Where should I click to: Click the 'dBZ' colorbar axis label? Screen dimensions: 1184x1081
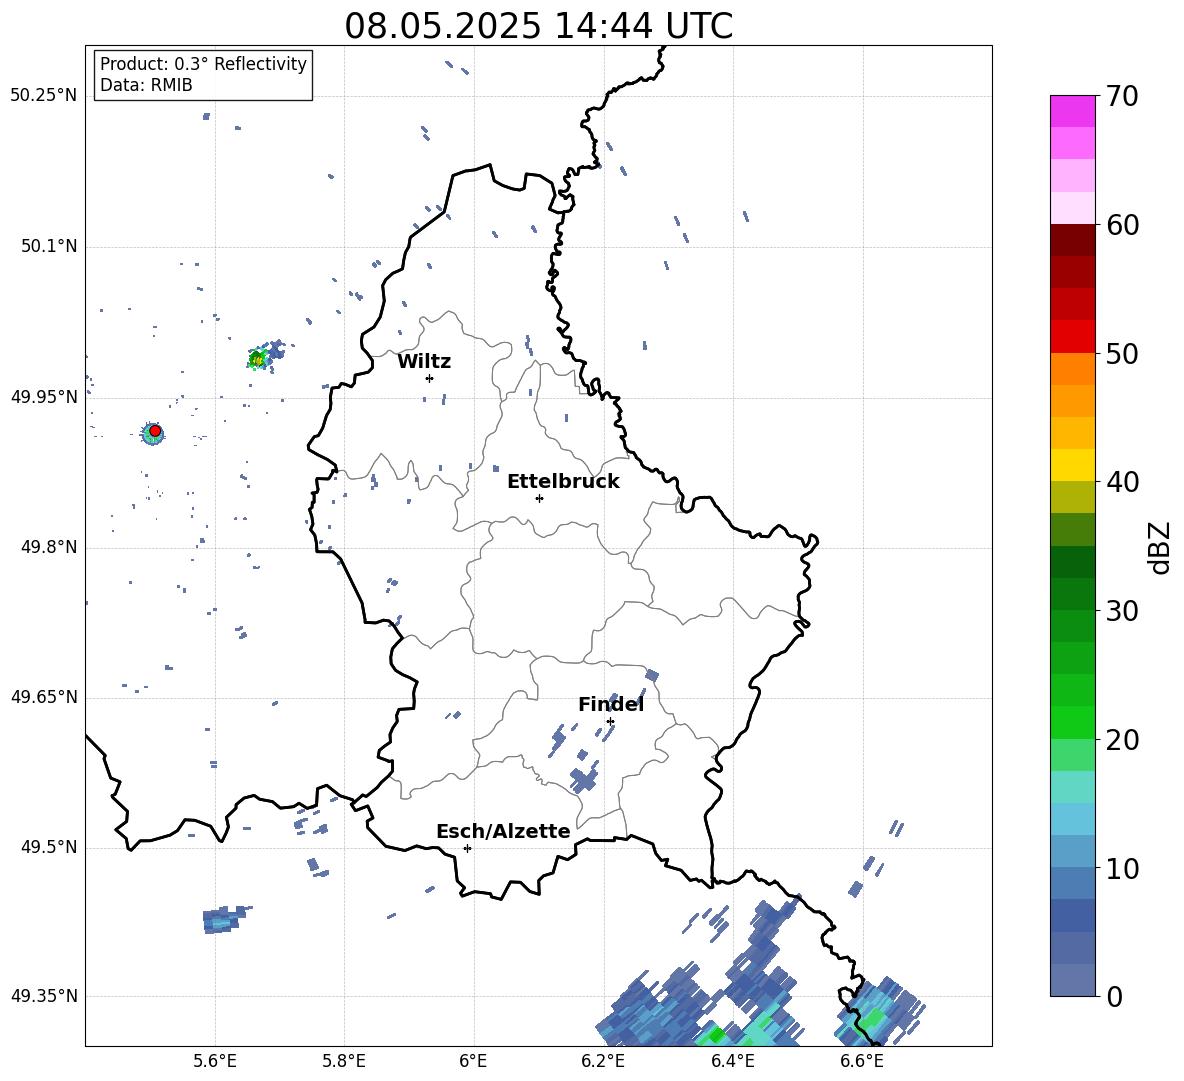click(x=1161, y=547)
